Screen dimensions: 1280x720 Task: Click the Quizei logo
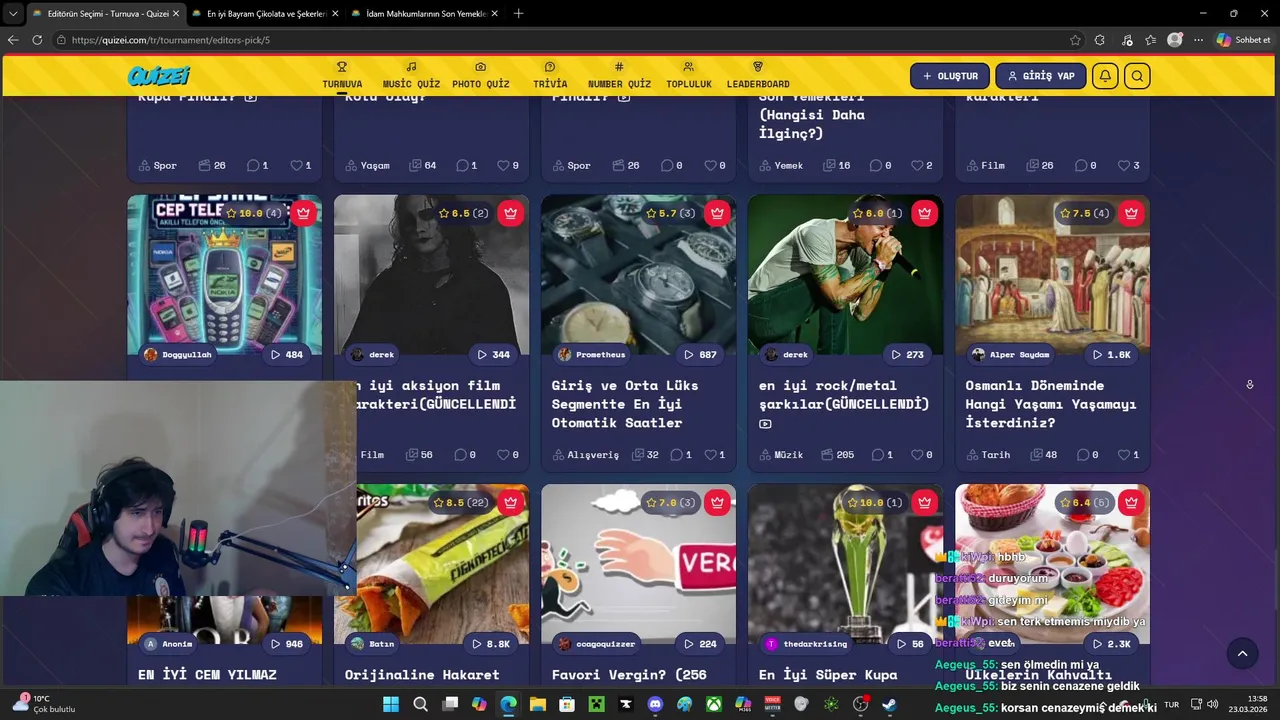159,76
